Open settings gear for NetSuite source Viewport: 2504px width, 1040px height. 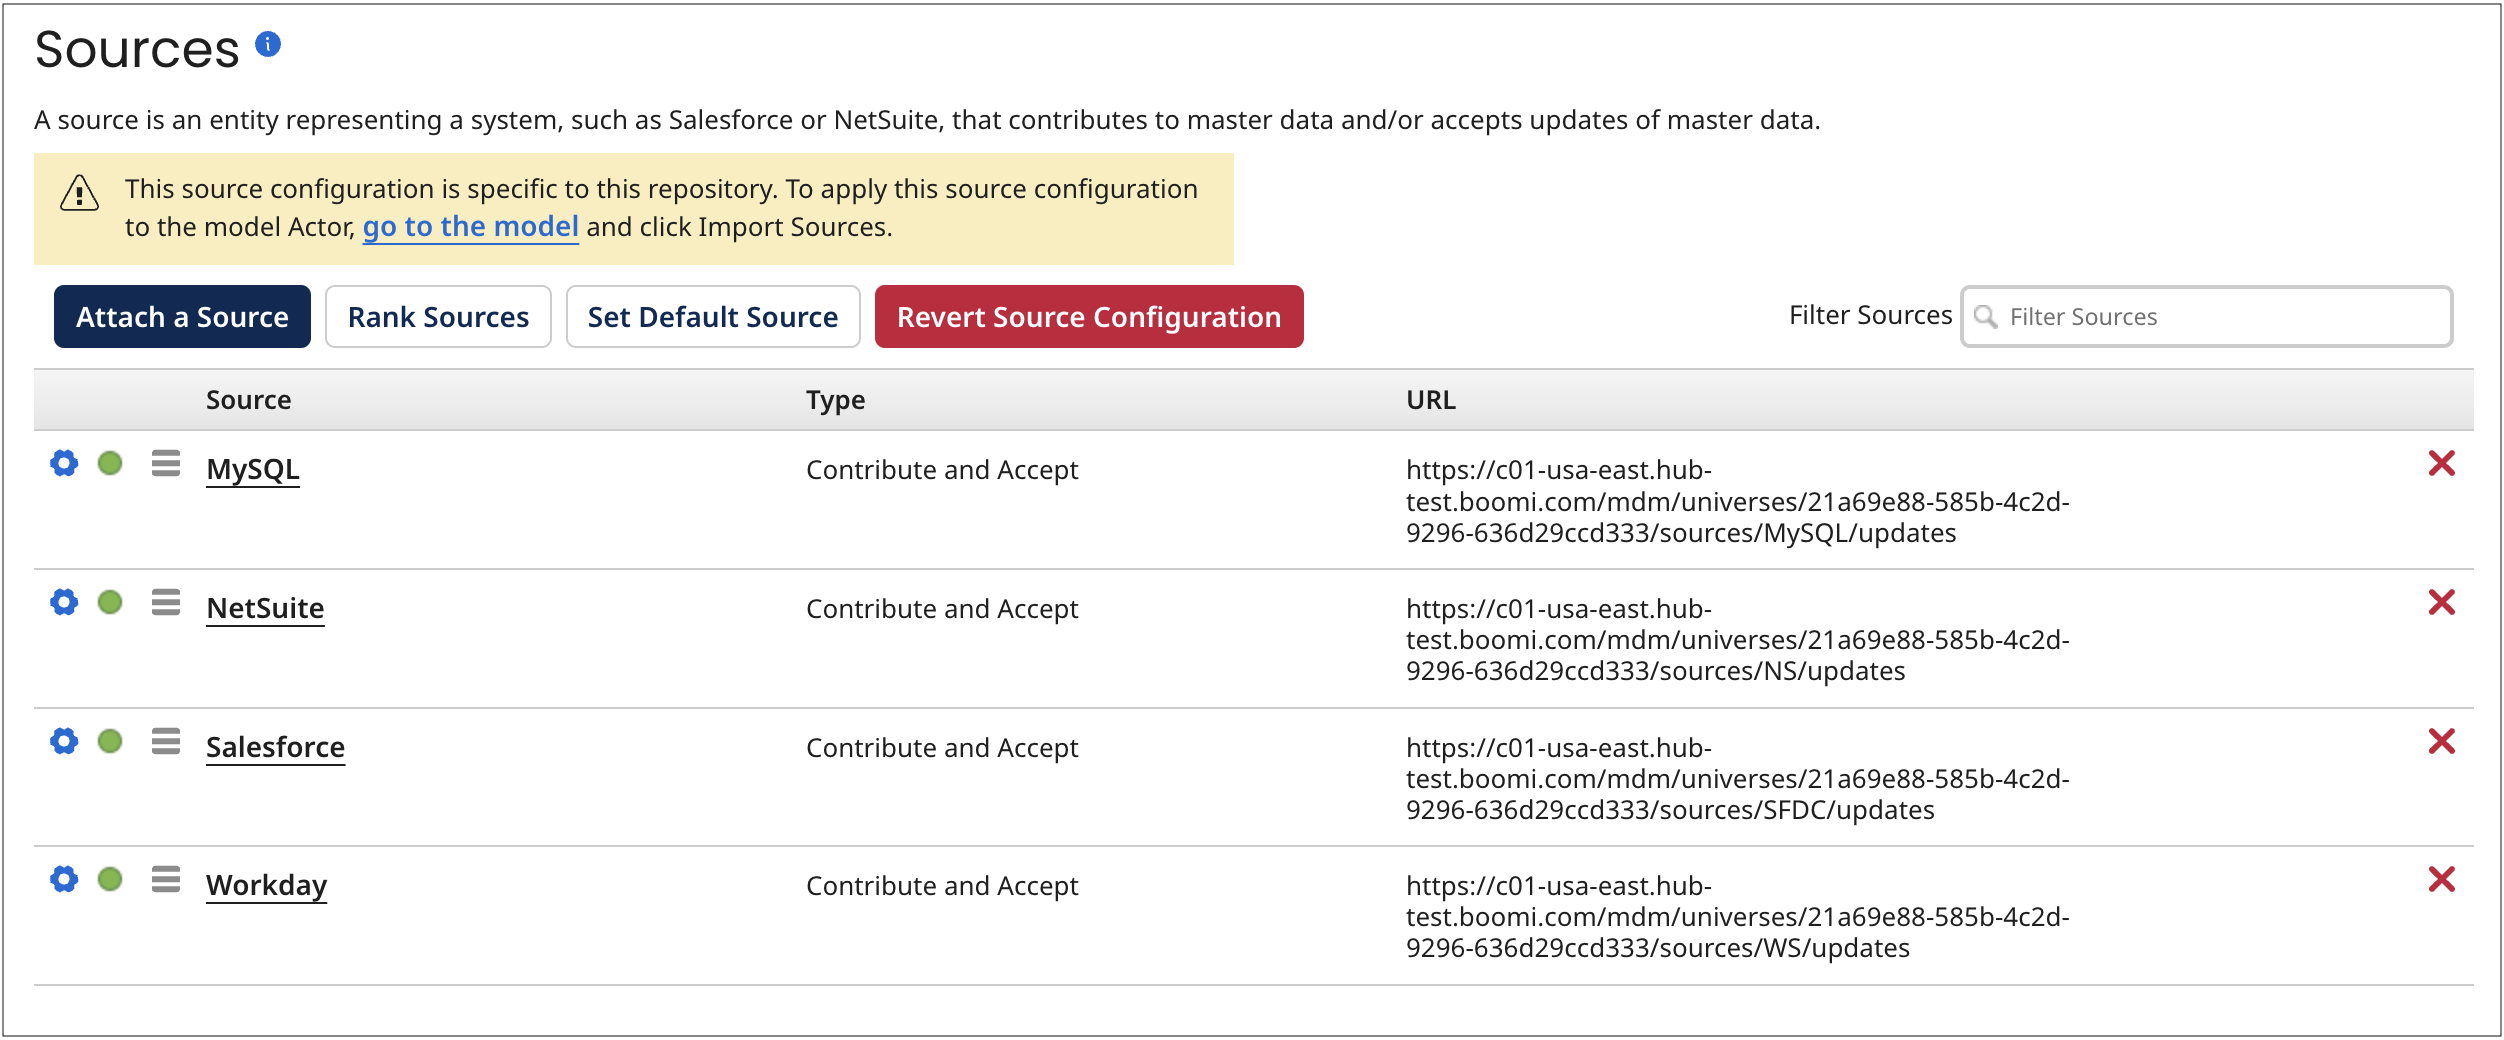point(64,602)
